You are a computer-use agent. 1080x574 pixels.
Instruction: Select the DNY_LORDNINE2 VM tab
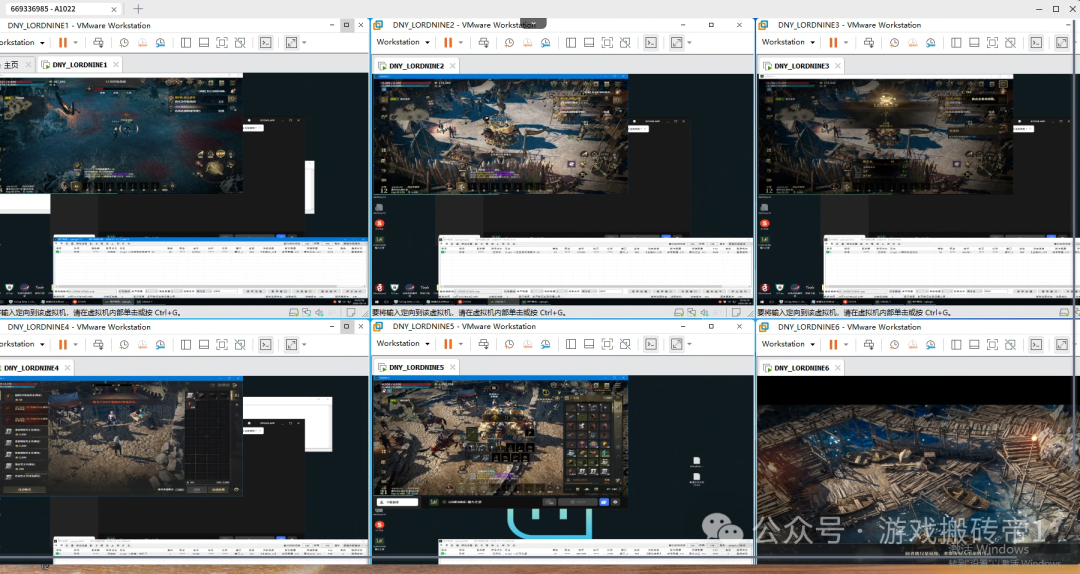[416, 66]
